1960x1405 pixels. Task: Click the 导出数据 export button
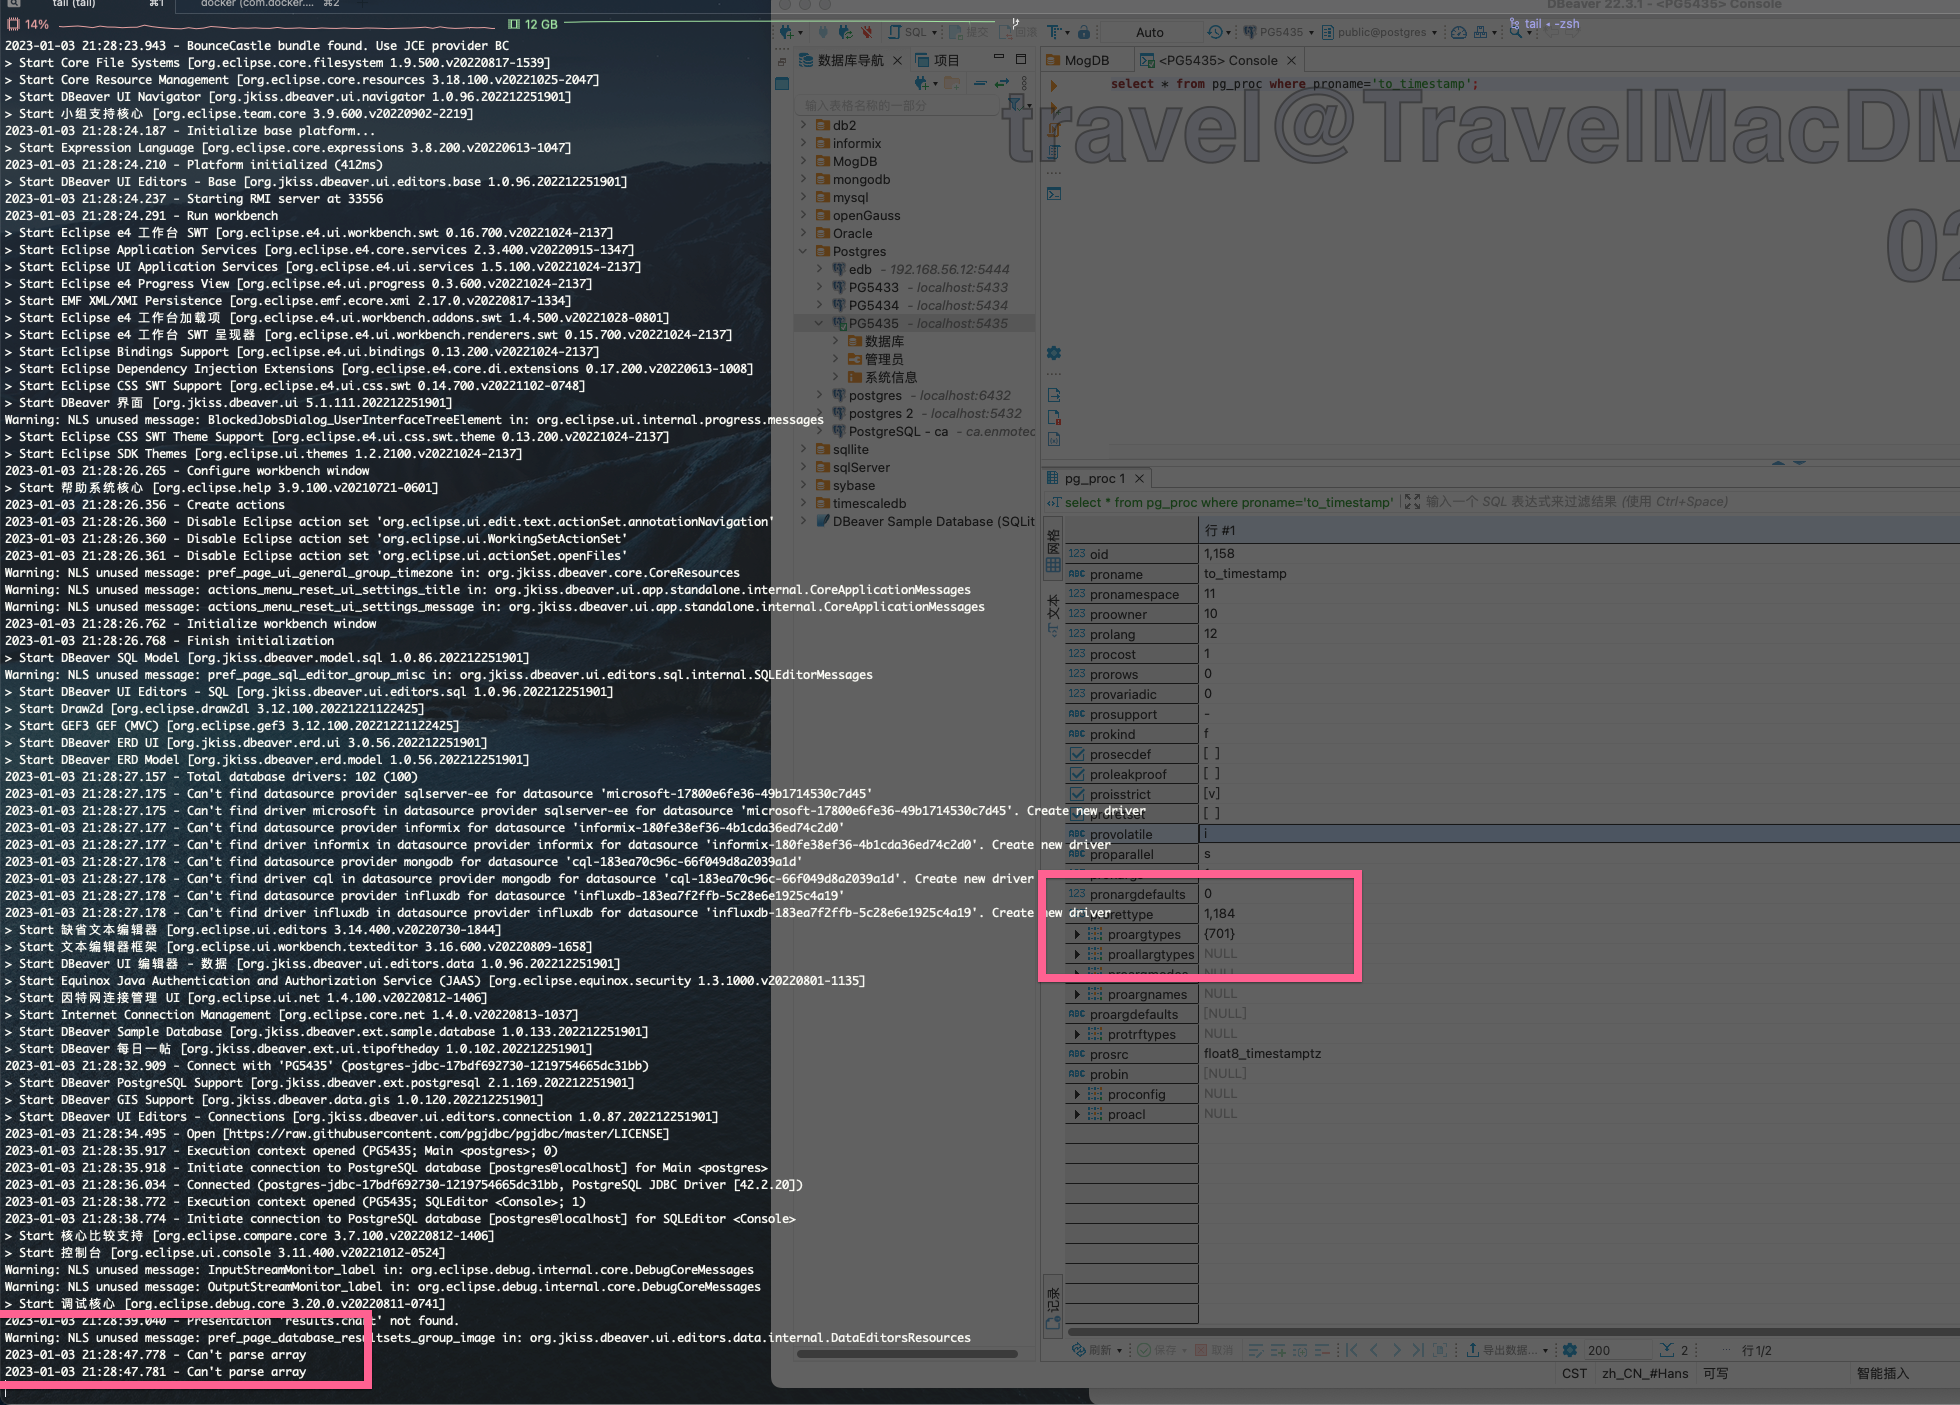[1501, 1350]
